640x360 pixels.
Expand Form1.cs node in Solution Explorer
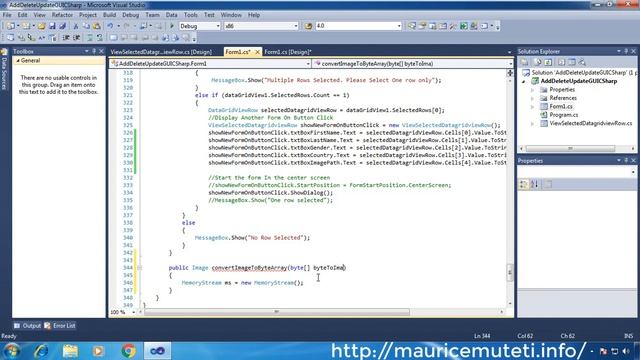[x=533, y=107]
